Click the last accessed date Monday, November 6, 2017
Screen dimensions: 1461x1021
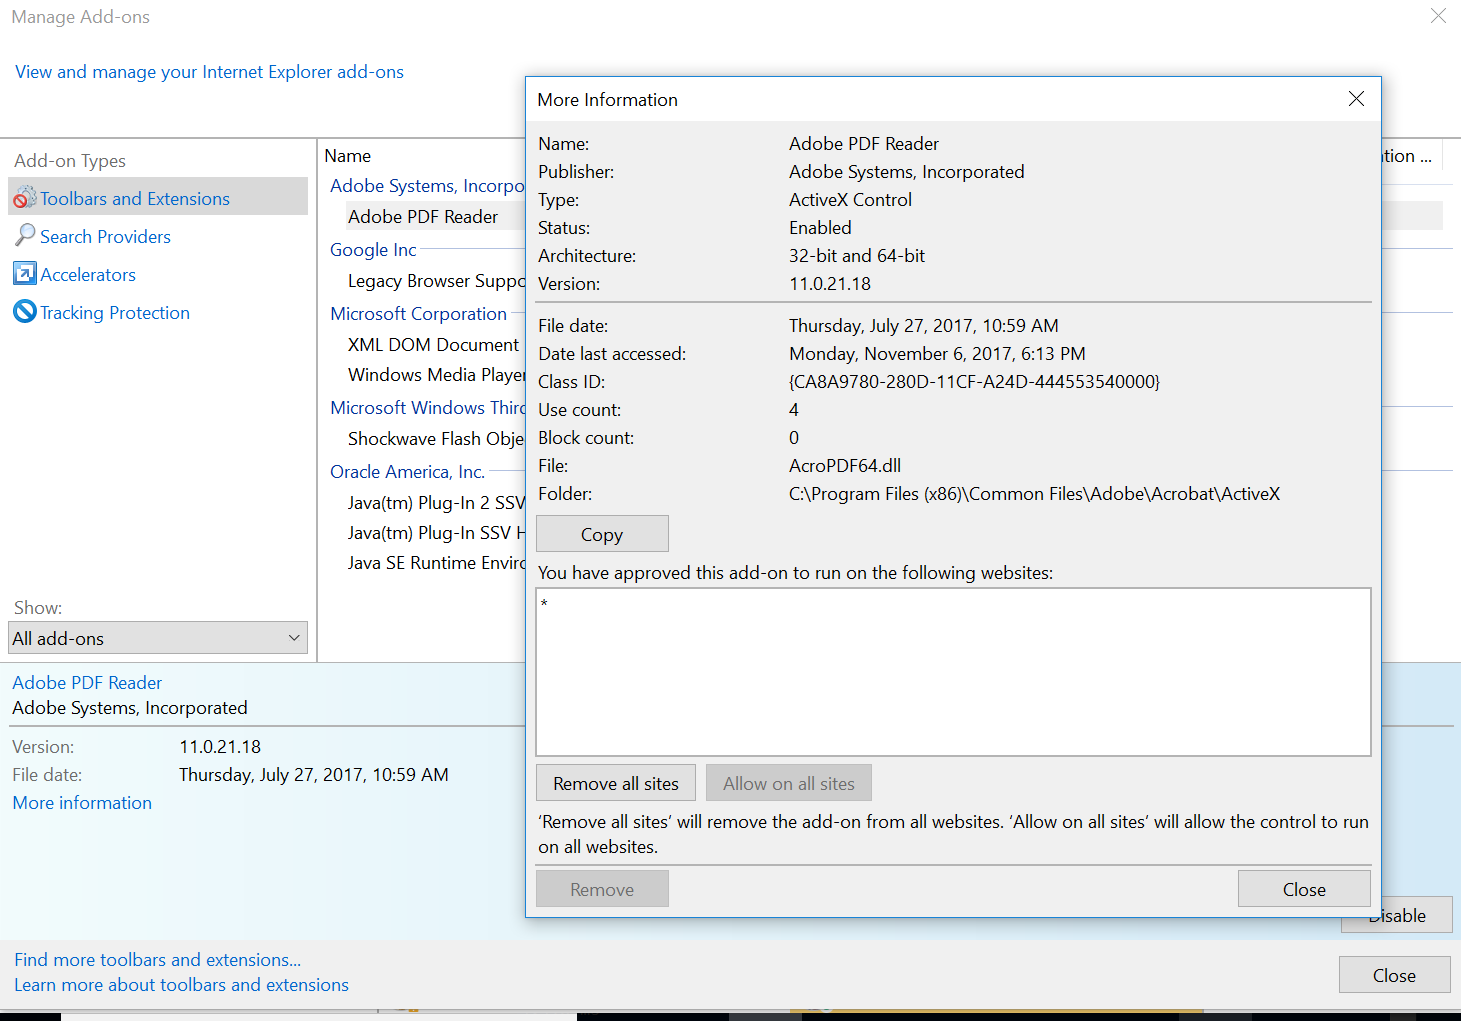tap(937, 354)
